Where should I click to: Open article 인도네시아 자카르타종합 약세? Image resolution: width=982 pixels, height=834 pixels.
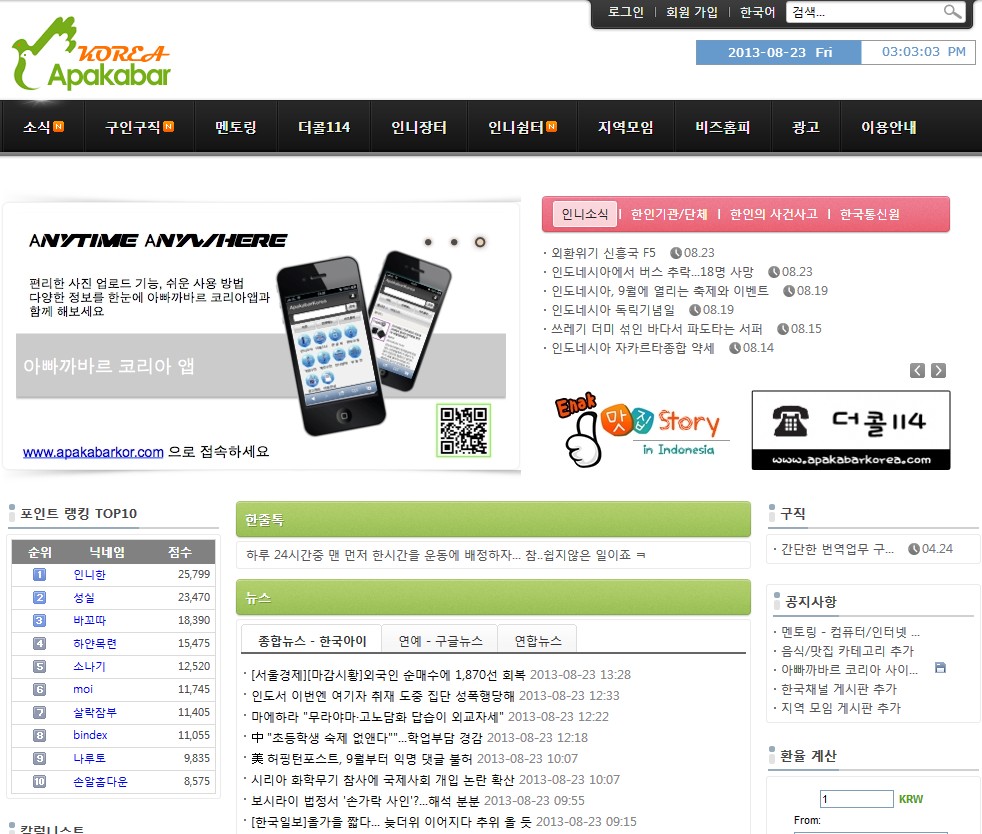(x=633, y=348)
